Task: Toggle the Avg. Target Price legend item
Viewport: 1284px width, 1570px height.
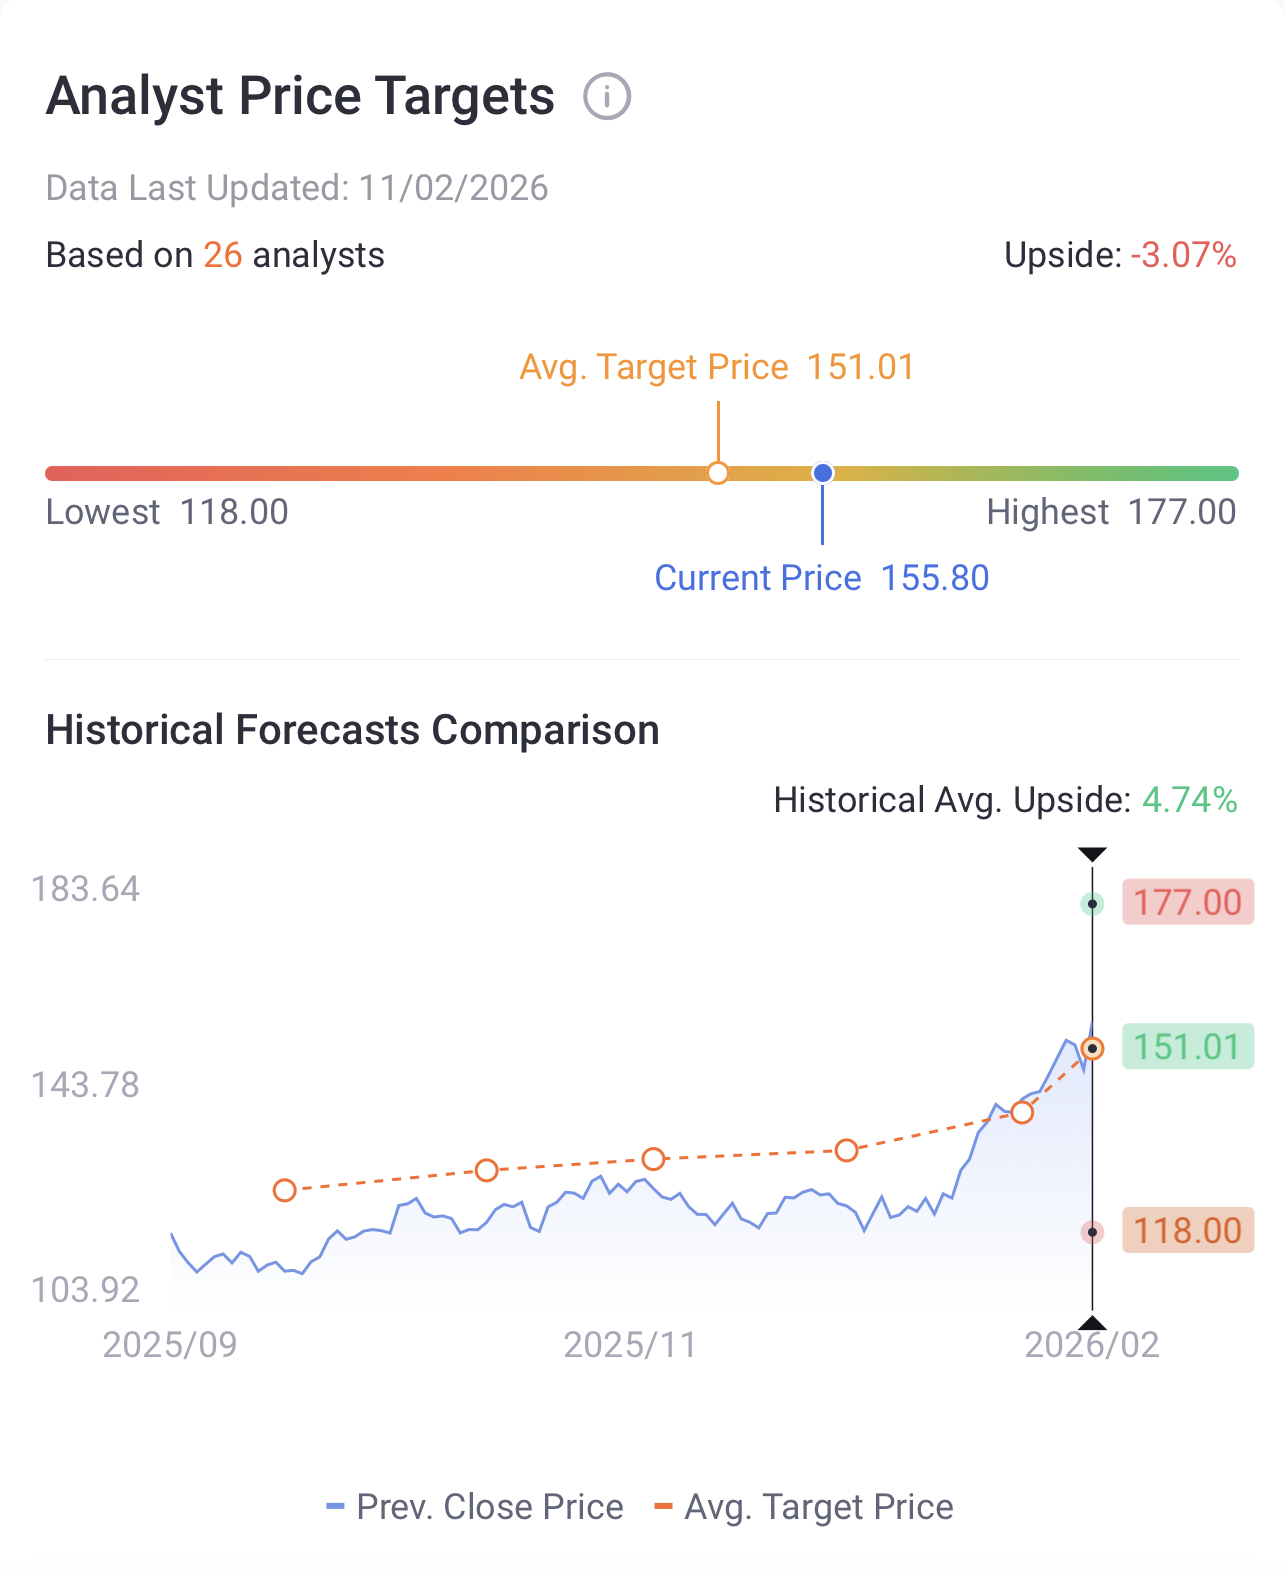Action: [x=804, y=1507]
